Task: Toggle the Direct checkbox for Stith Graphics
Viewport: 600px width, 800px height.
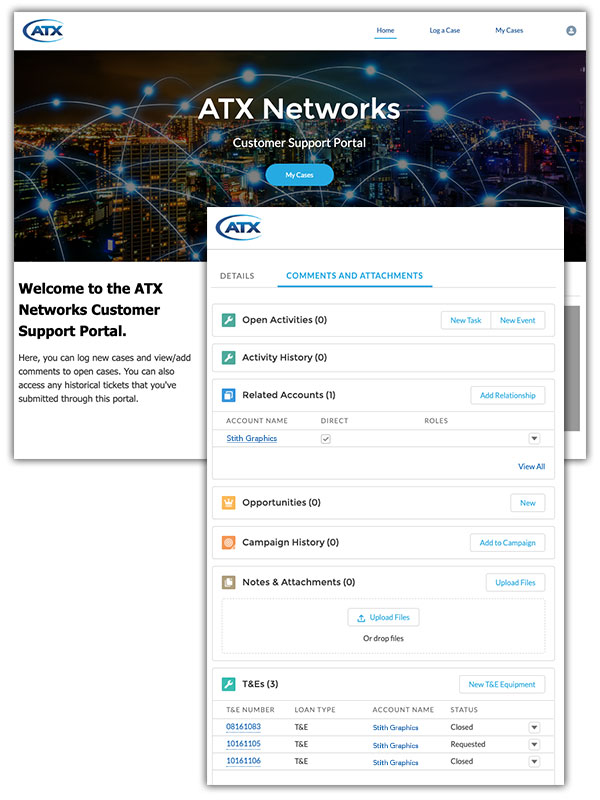Action: [x=326, y=438]
